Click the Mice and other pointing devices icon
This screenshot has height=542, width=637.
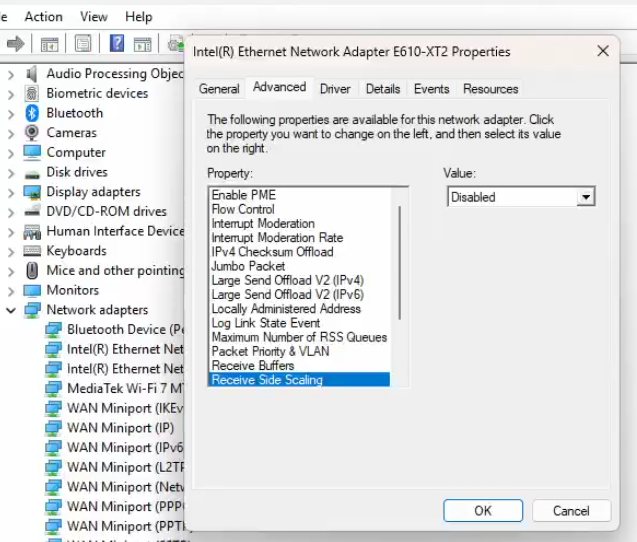point(32,271)
